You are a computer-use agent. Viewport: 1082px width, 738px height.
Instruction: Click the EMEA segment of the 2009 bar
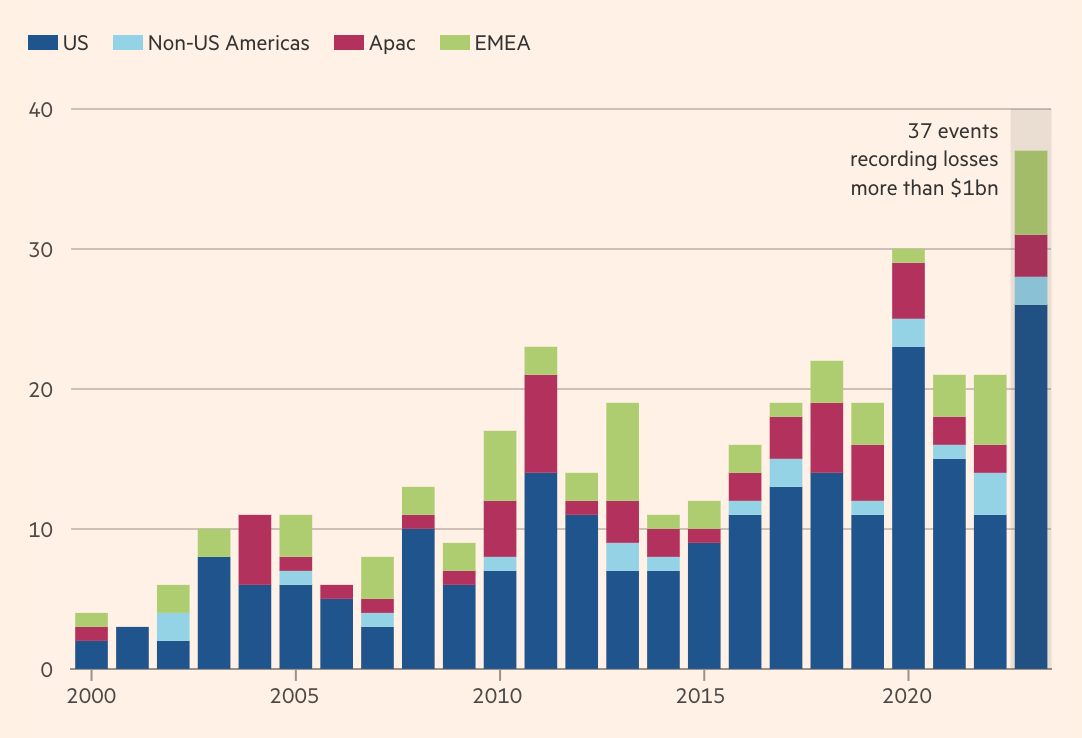[459, 557]
